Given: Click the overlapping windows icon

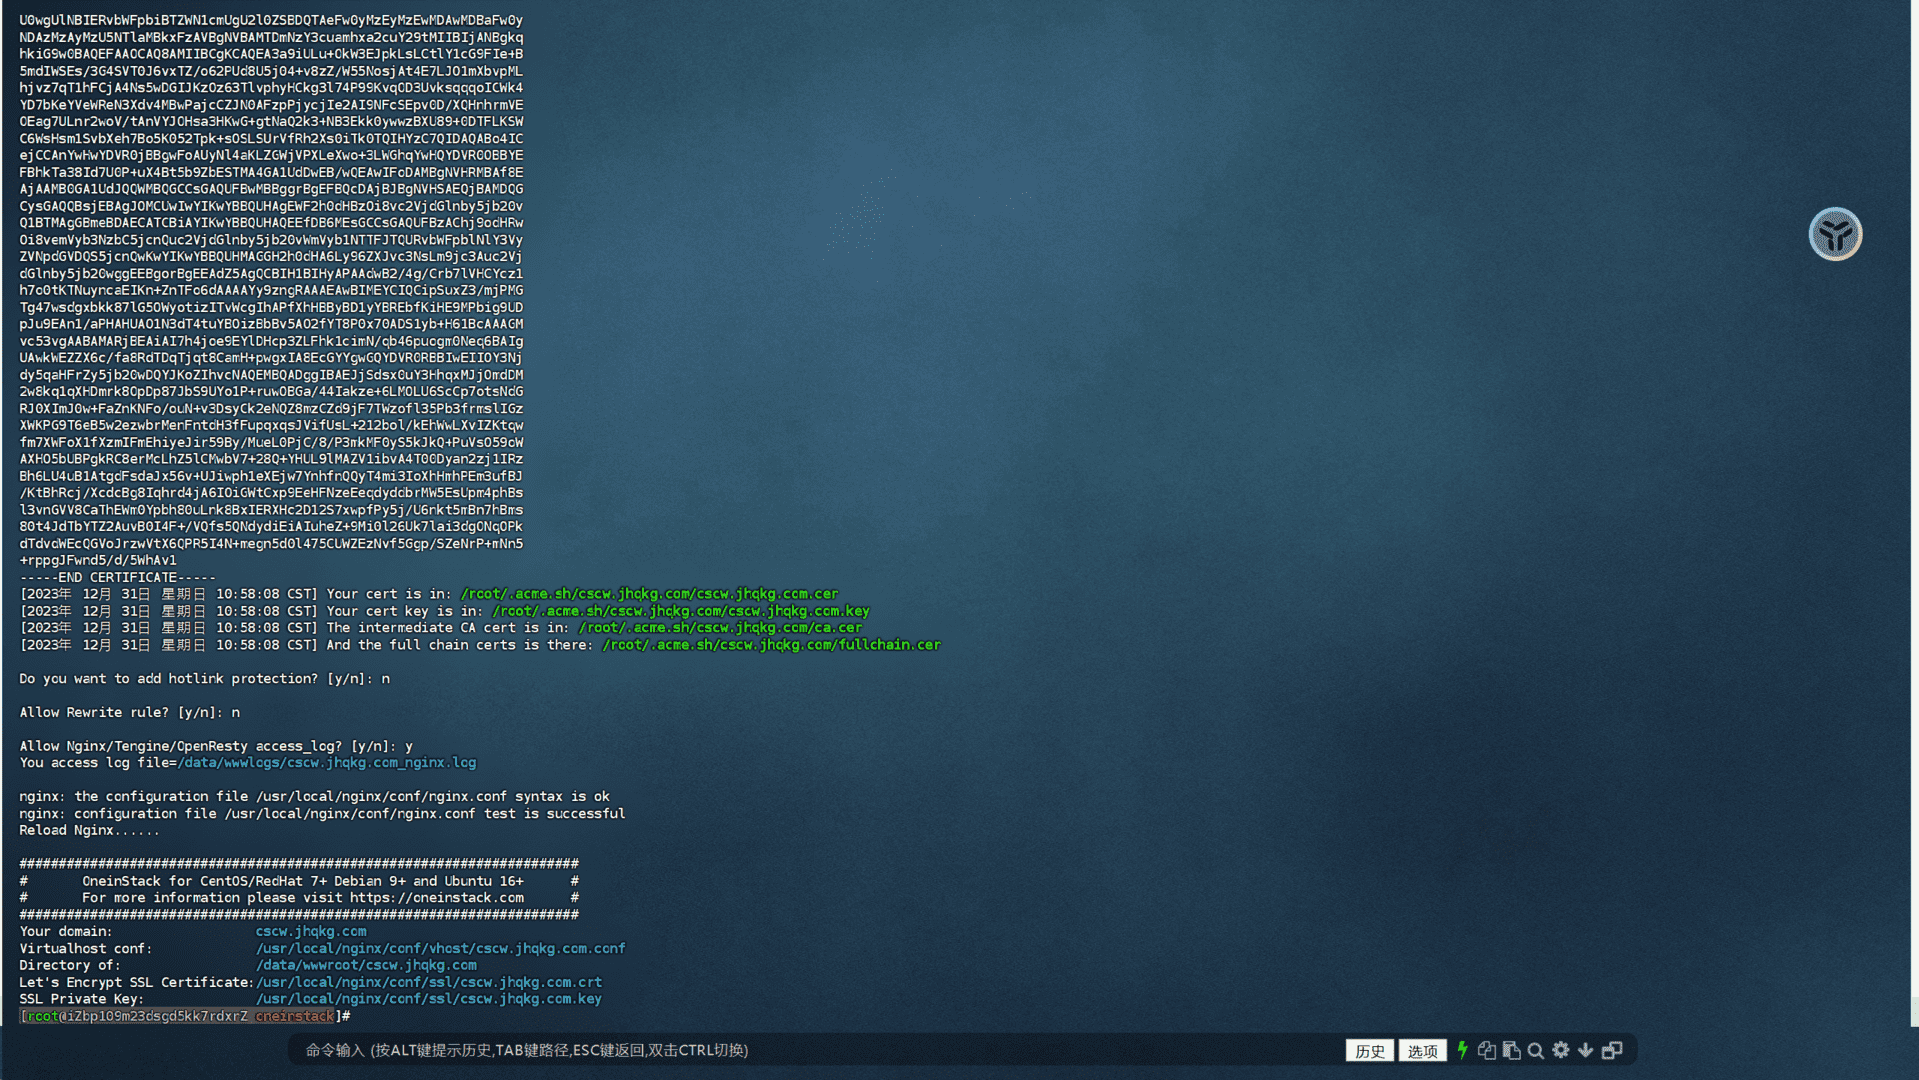Looking at the screenshot, I should point(1612,1050).
